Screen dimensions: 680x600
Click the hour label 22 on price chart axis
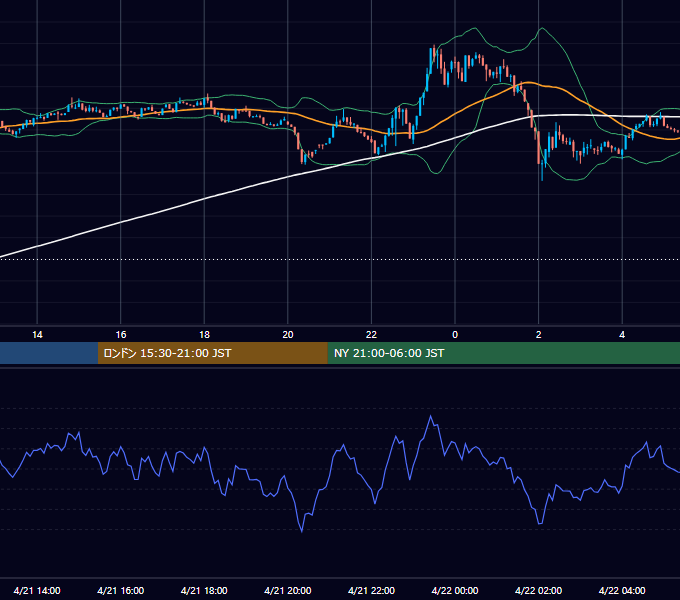coord(371,335)
